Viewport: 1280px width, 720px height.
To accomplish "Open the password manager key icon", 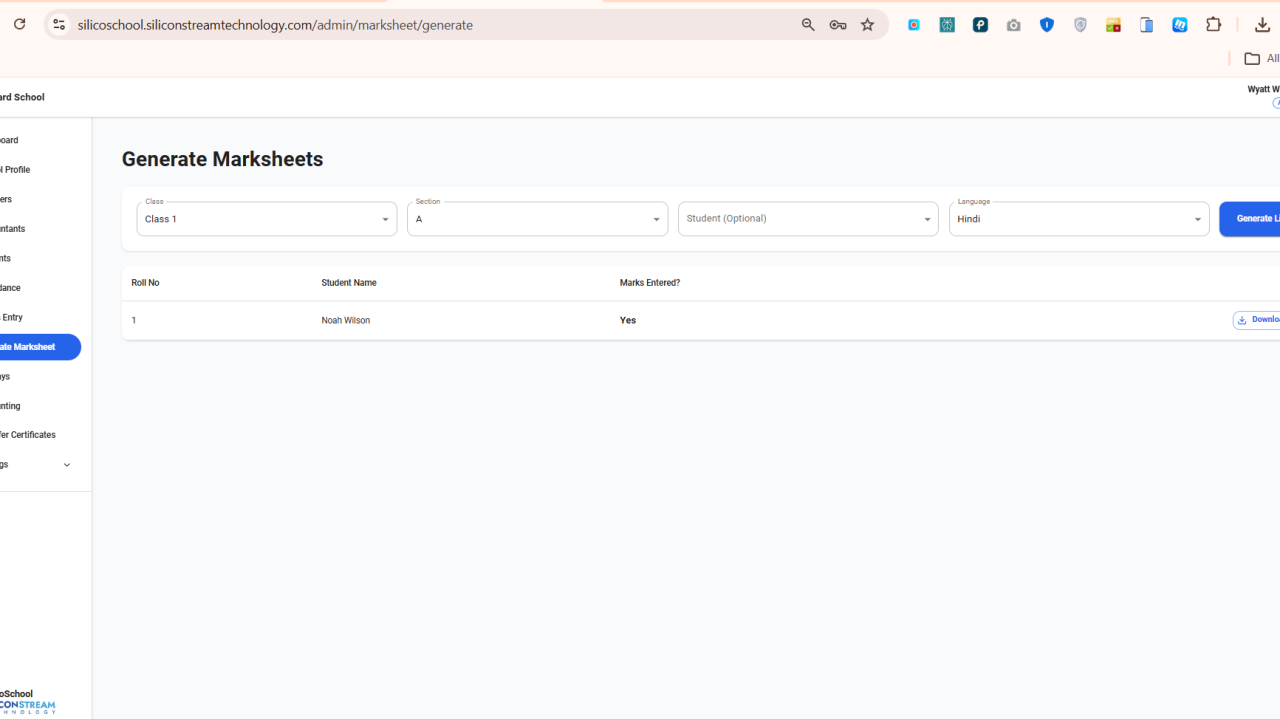I will click(x=838, y=25).
